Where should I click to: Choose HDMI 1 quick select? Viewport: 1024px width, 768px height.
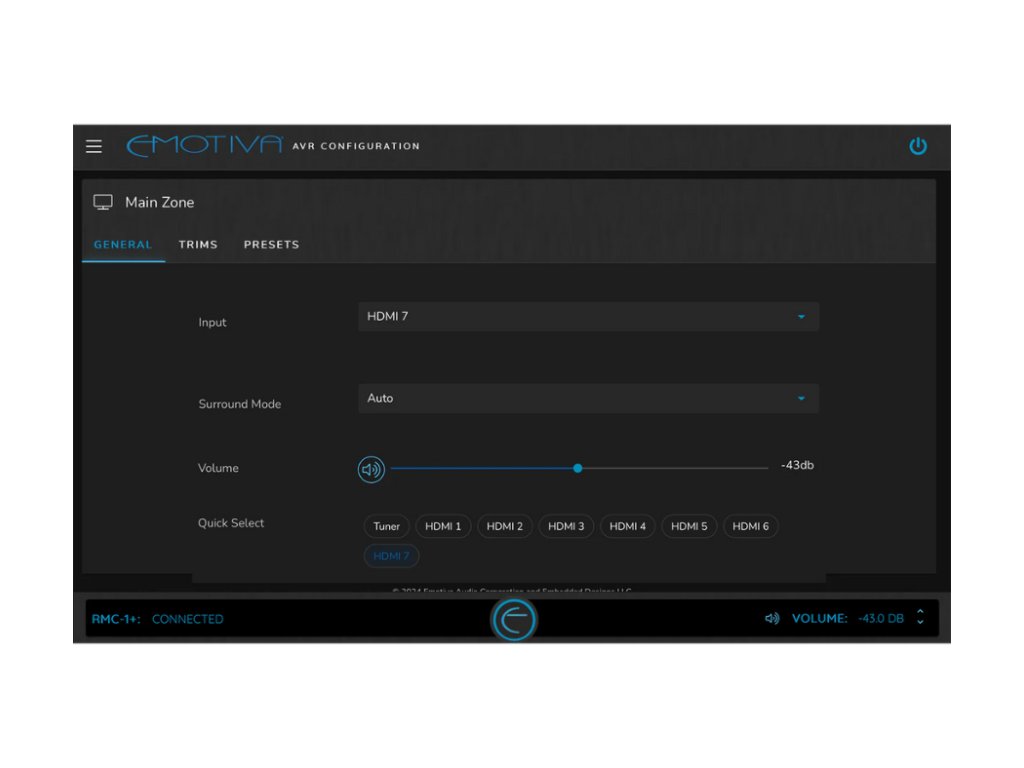click(x=443, y=527)
